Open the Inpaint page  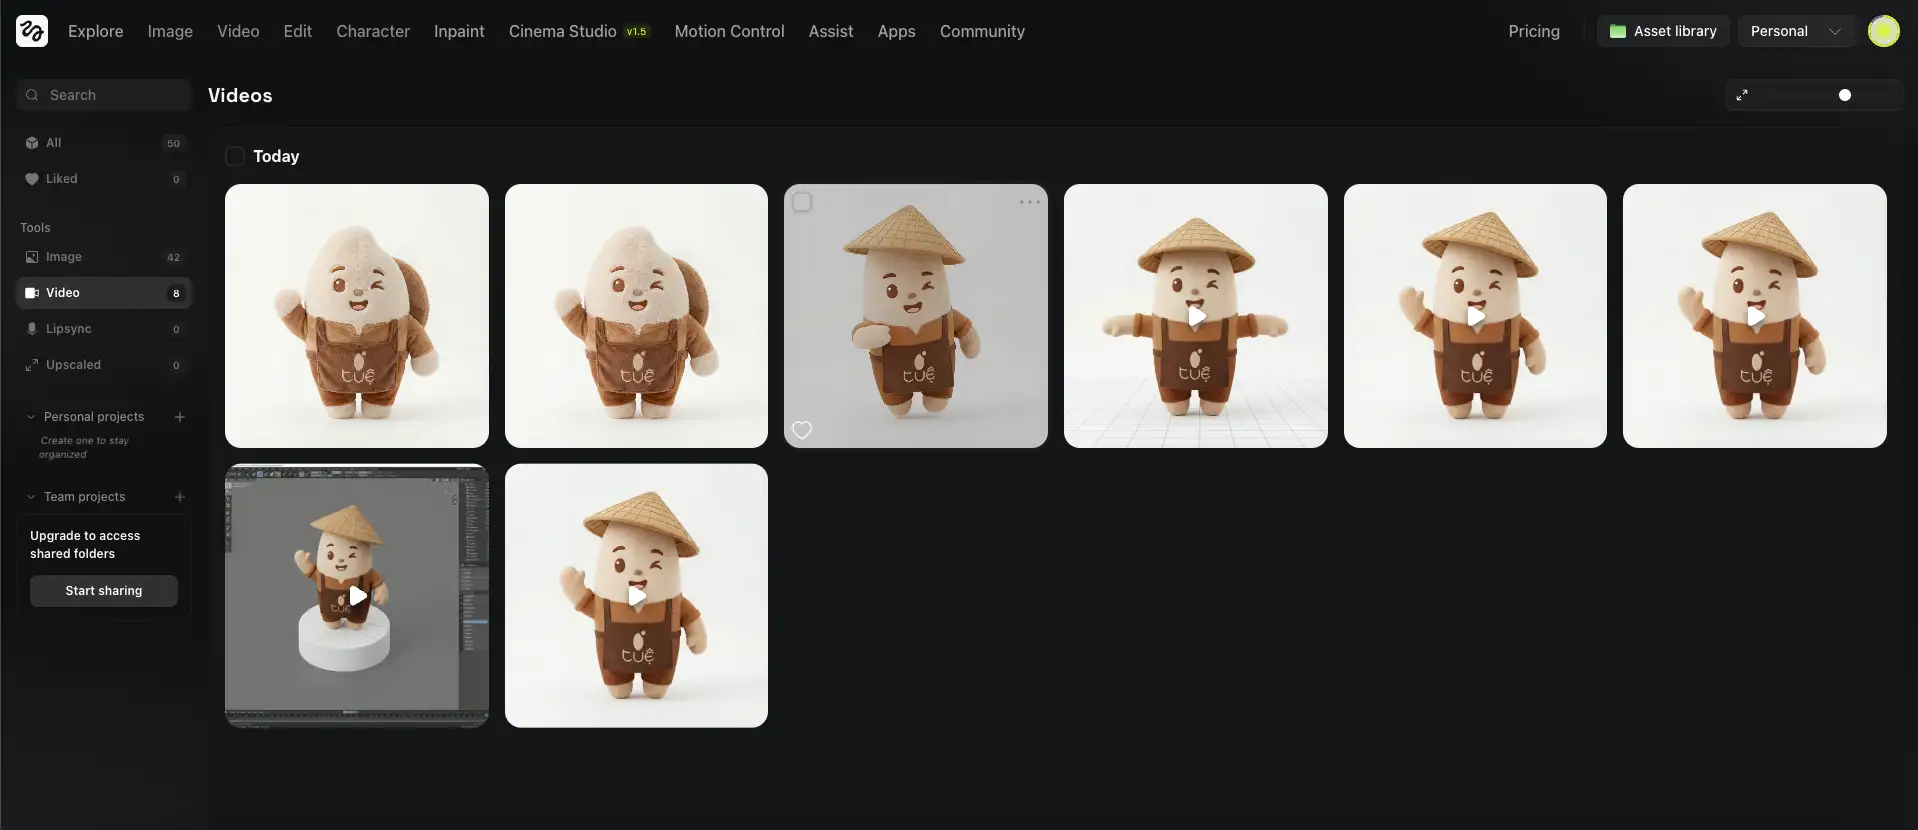click(x=459, y=31)
